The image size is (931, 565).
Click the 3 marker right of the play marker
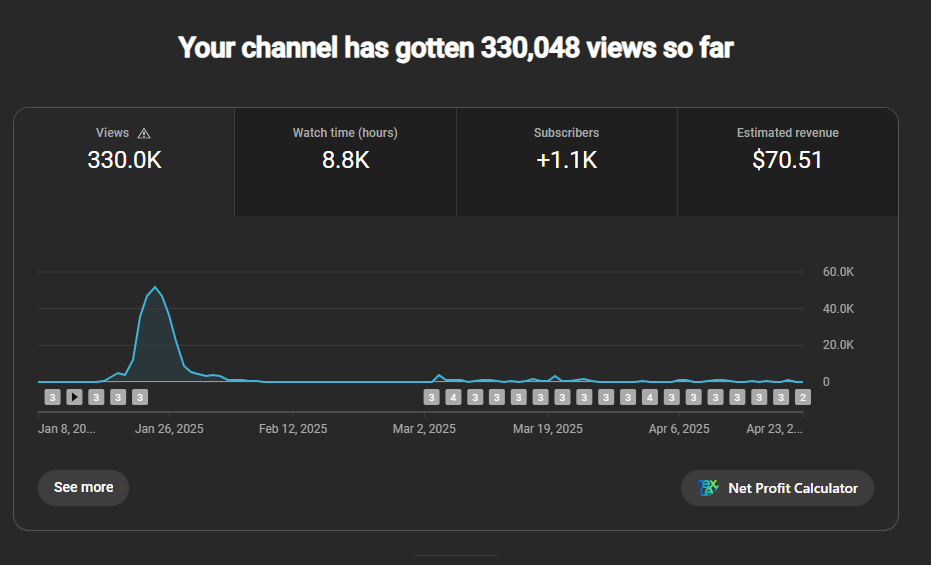click(x=96, y=397)
